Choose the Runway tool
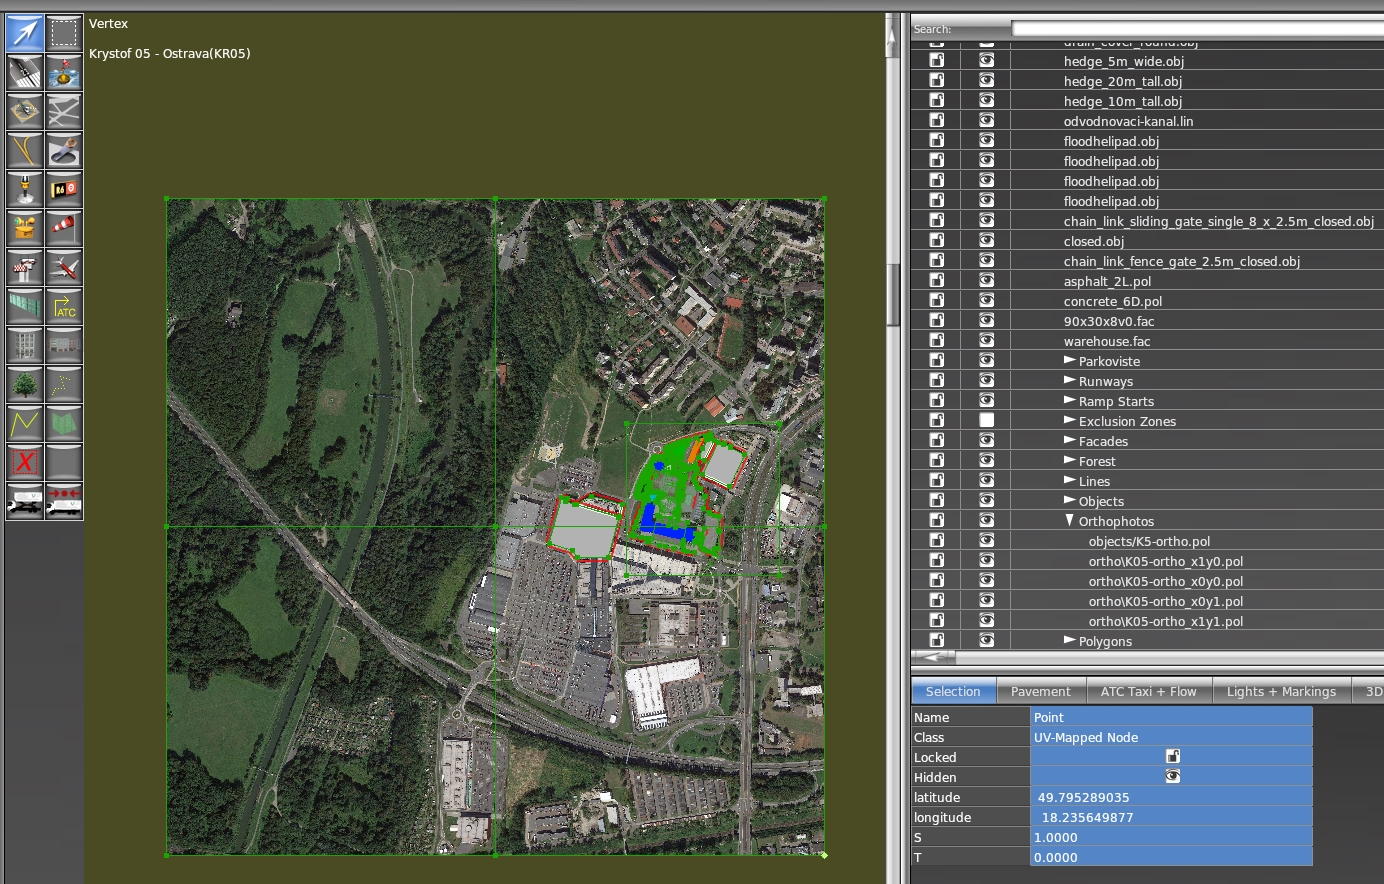This screenshot has height=884, width=1384. click(x=24, y=72)
